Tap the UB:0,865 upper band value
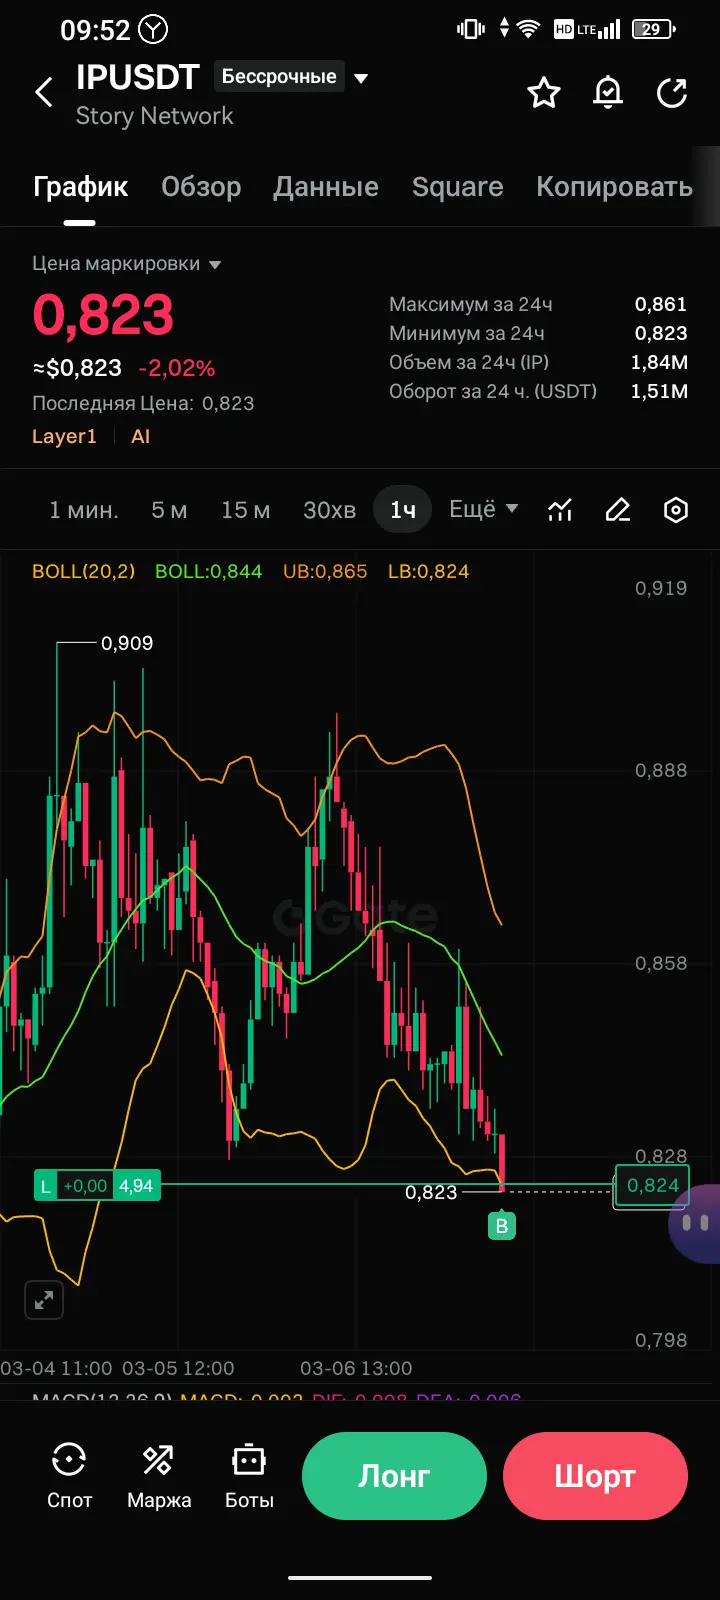 coord(325,571)
